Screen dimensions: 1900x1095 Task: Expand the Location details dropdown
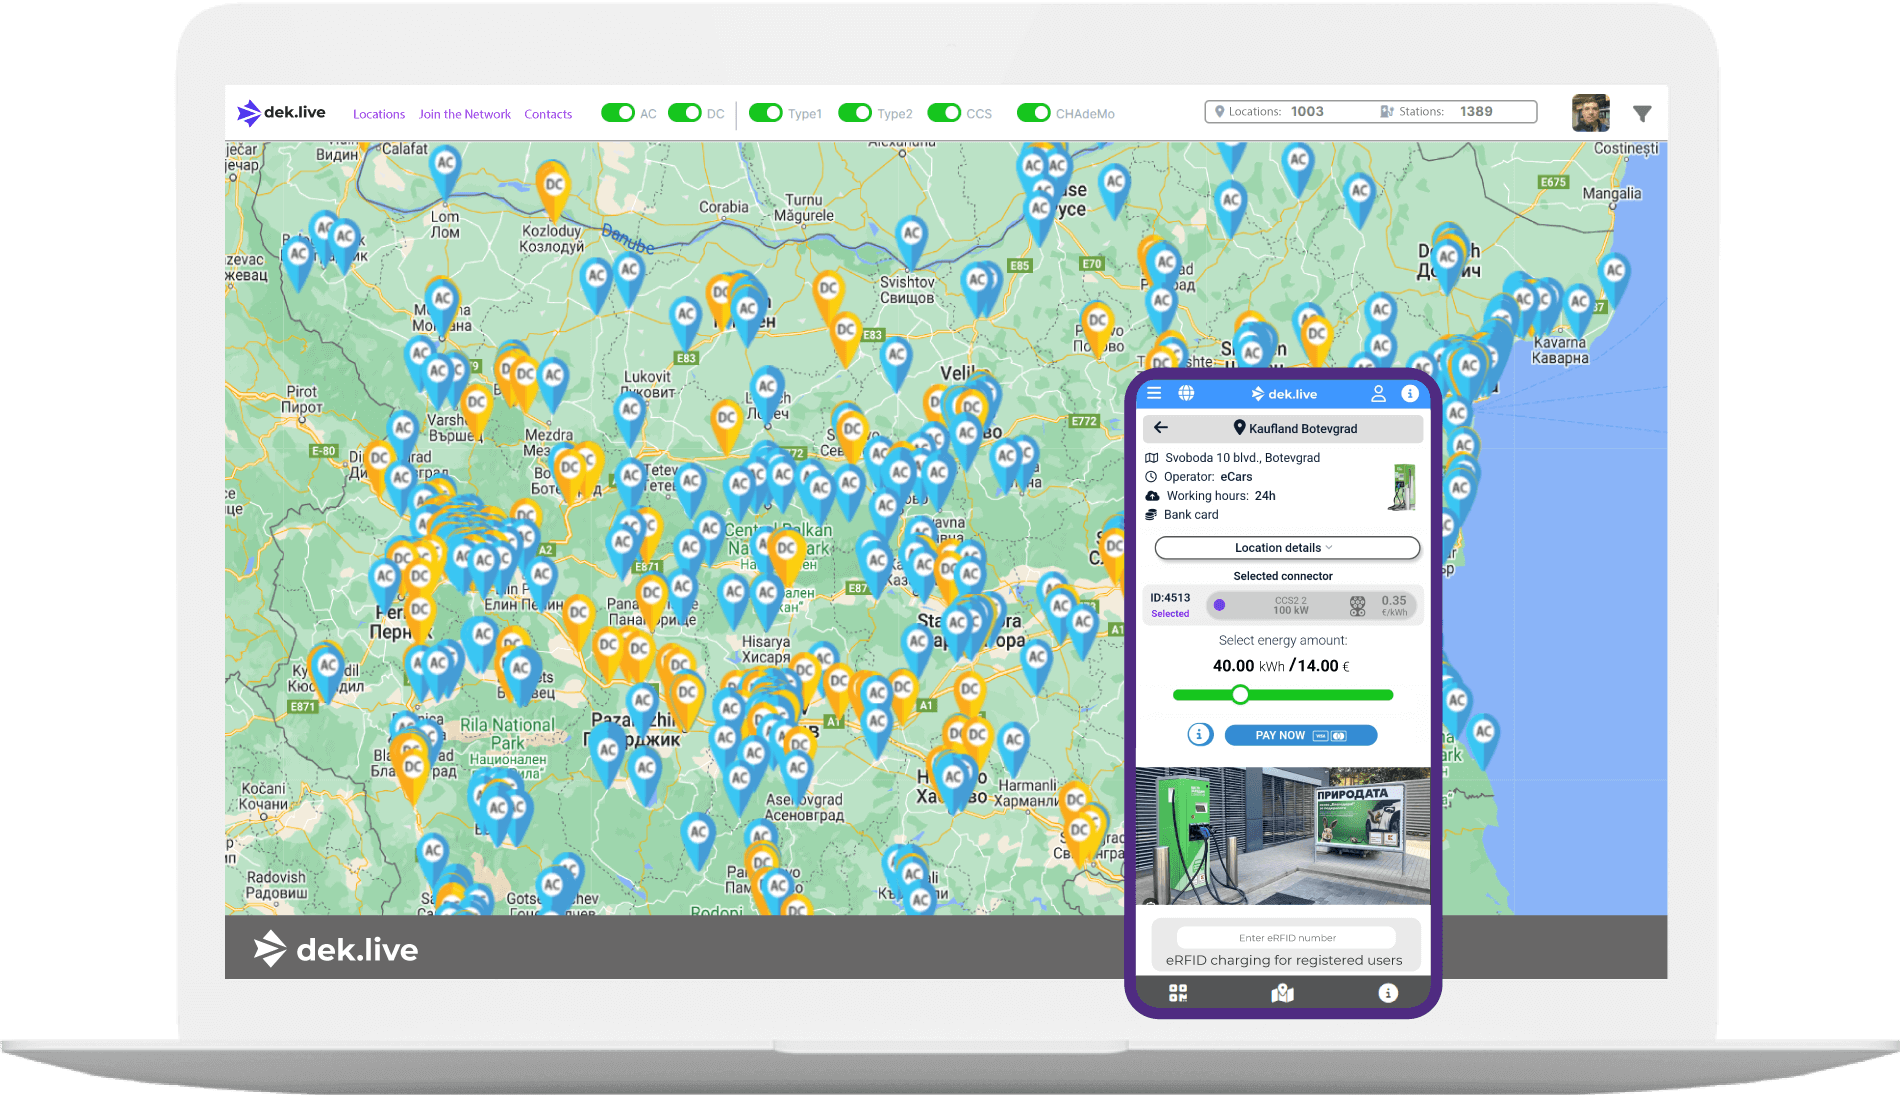coord(1286,548)
